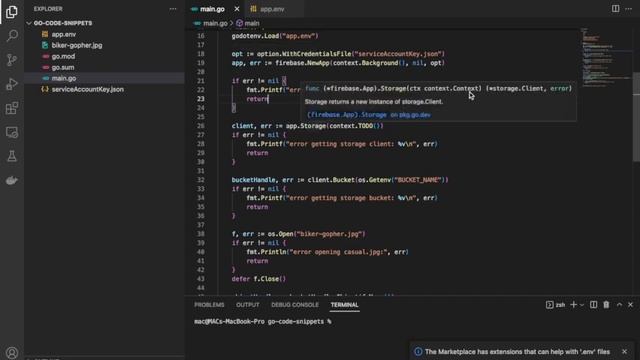Screen dimensions: 640x360
Task: Click the app.Storage(context.TODO()) line
Action: pos(307,126)
